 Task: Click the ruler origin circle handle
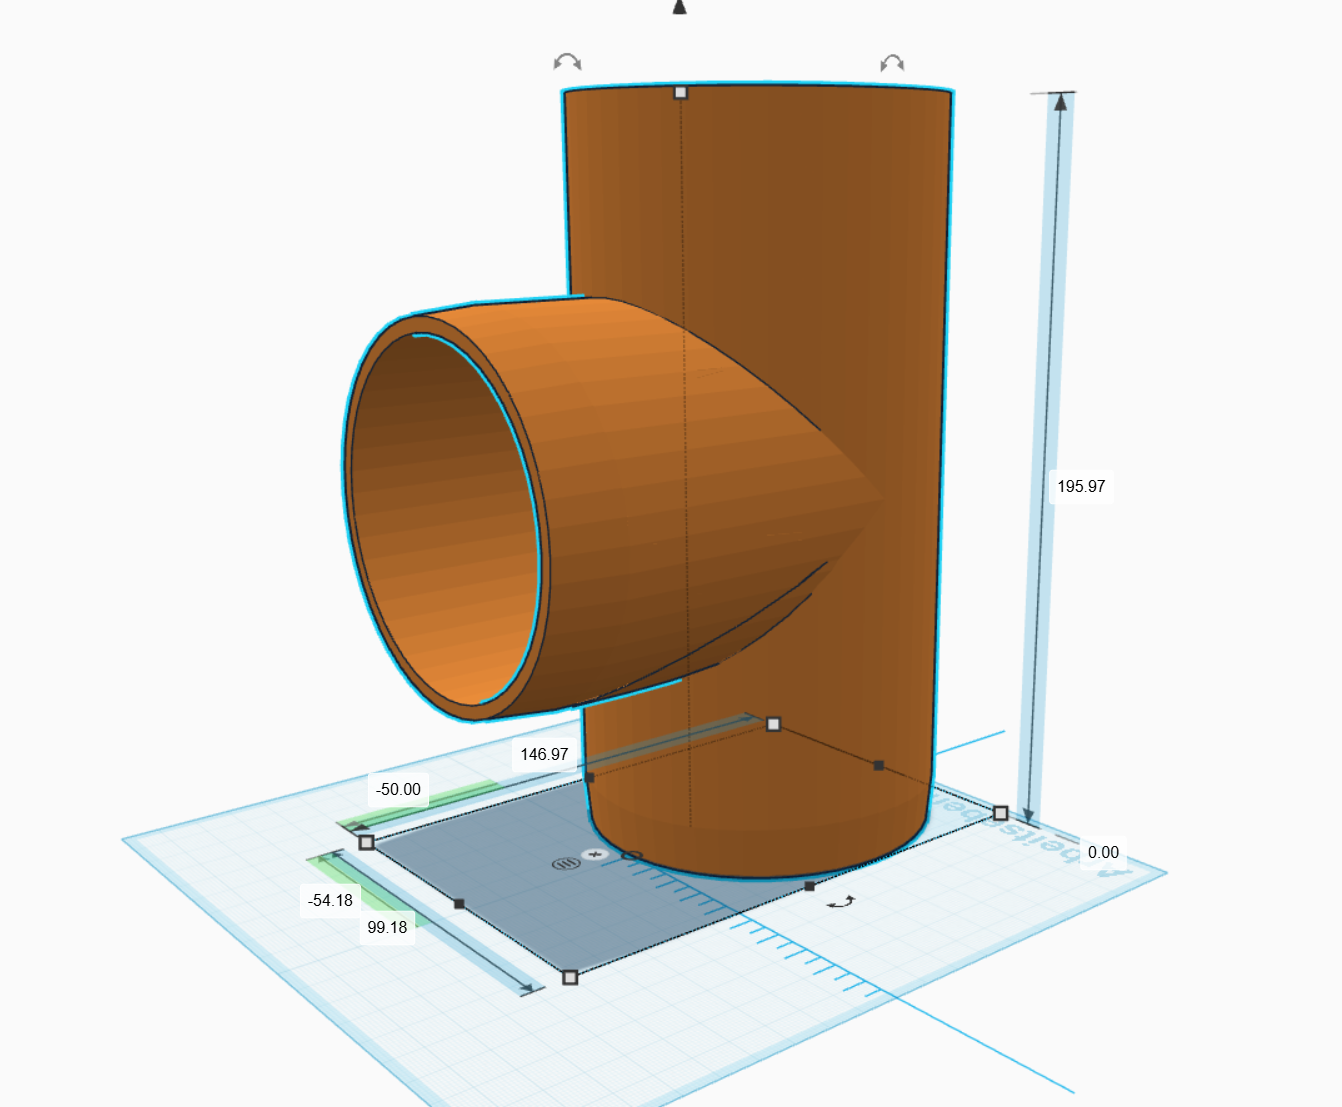[x=631, y=855]
